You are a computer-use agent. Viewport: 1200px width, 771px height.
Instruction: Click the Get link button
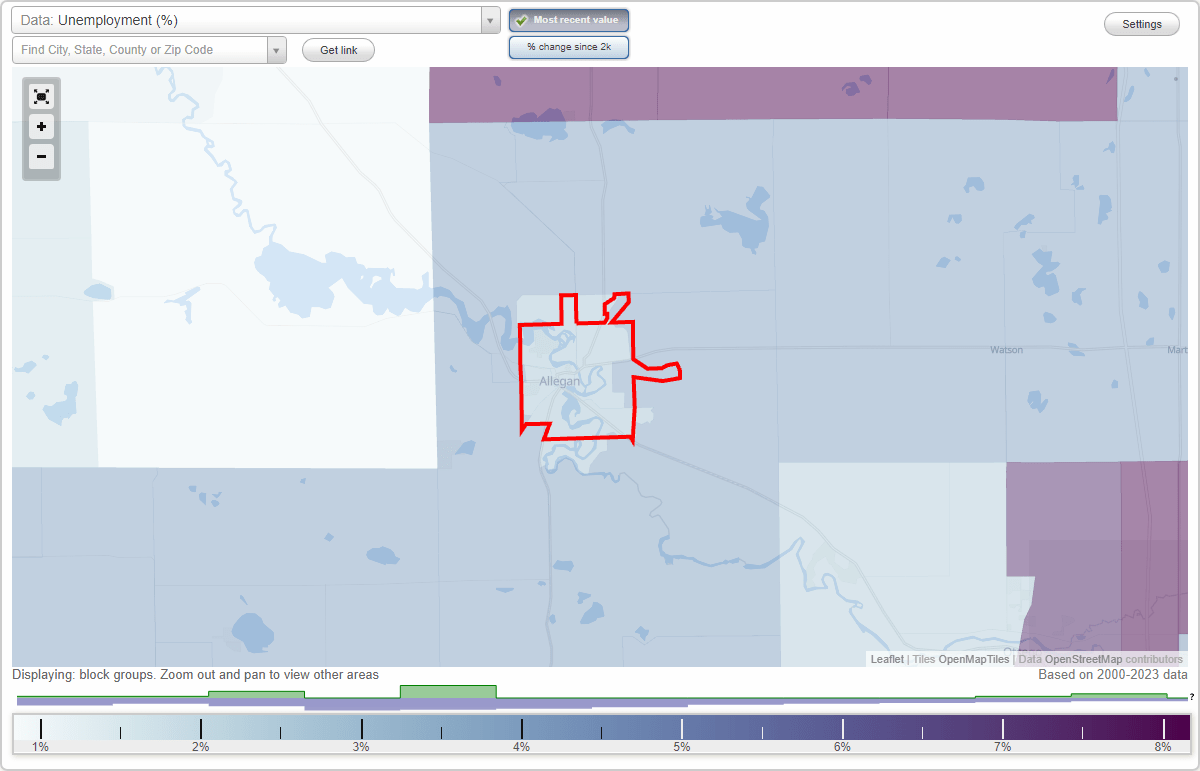[337, 49]
